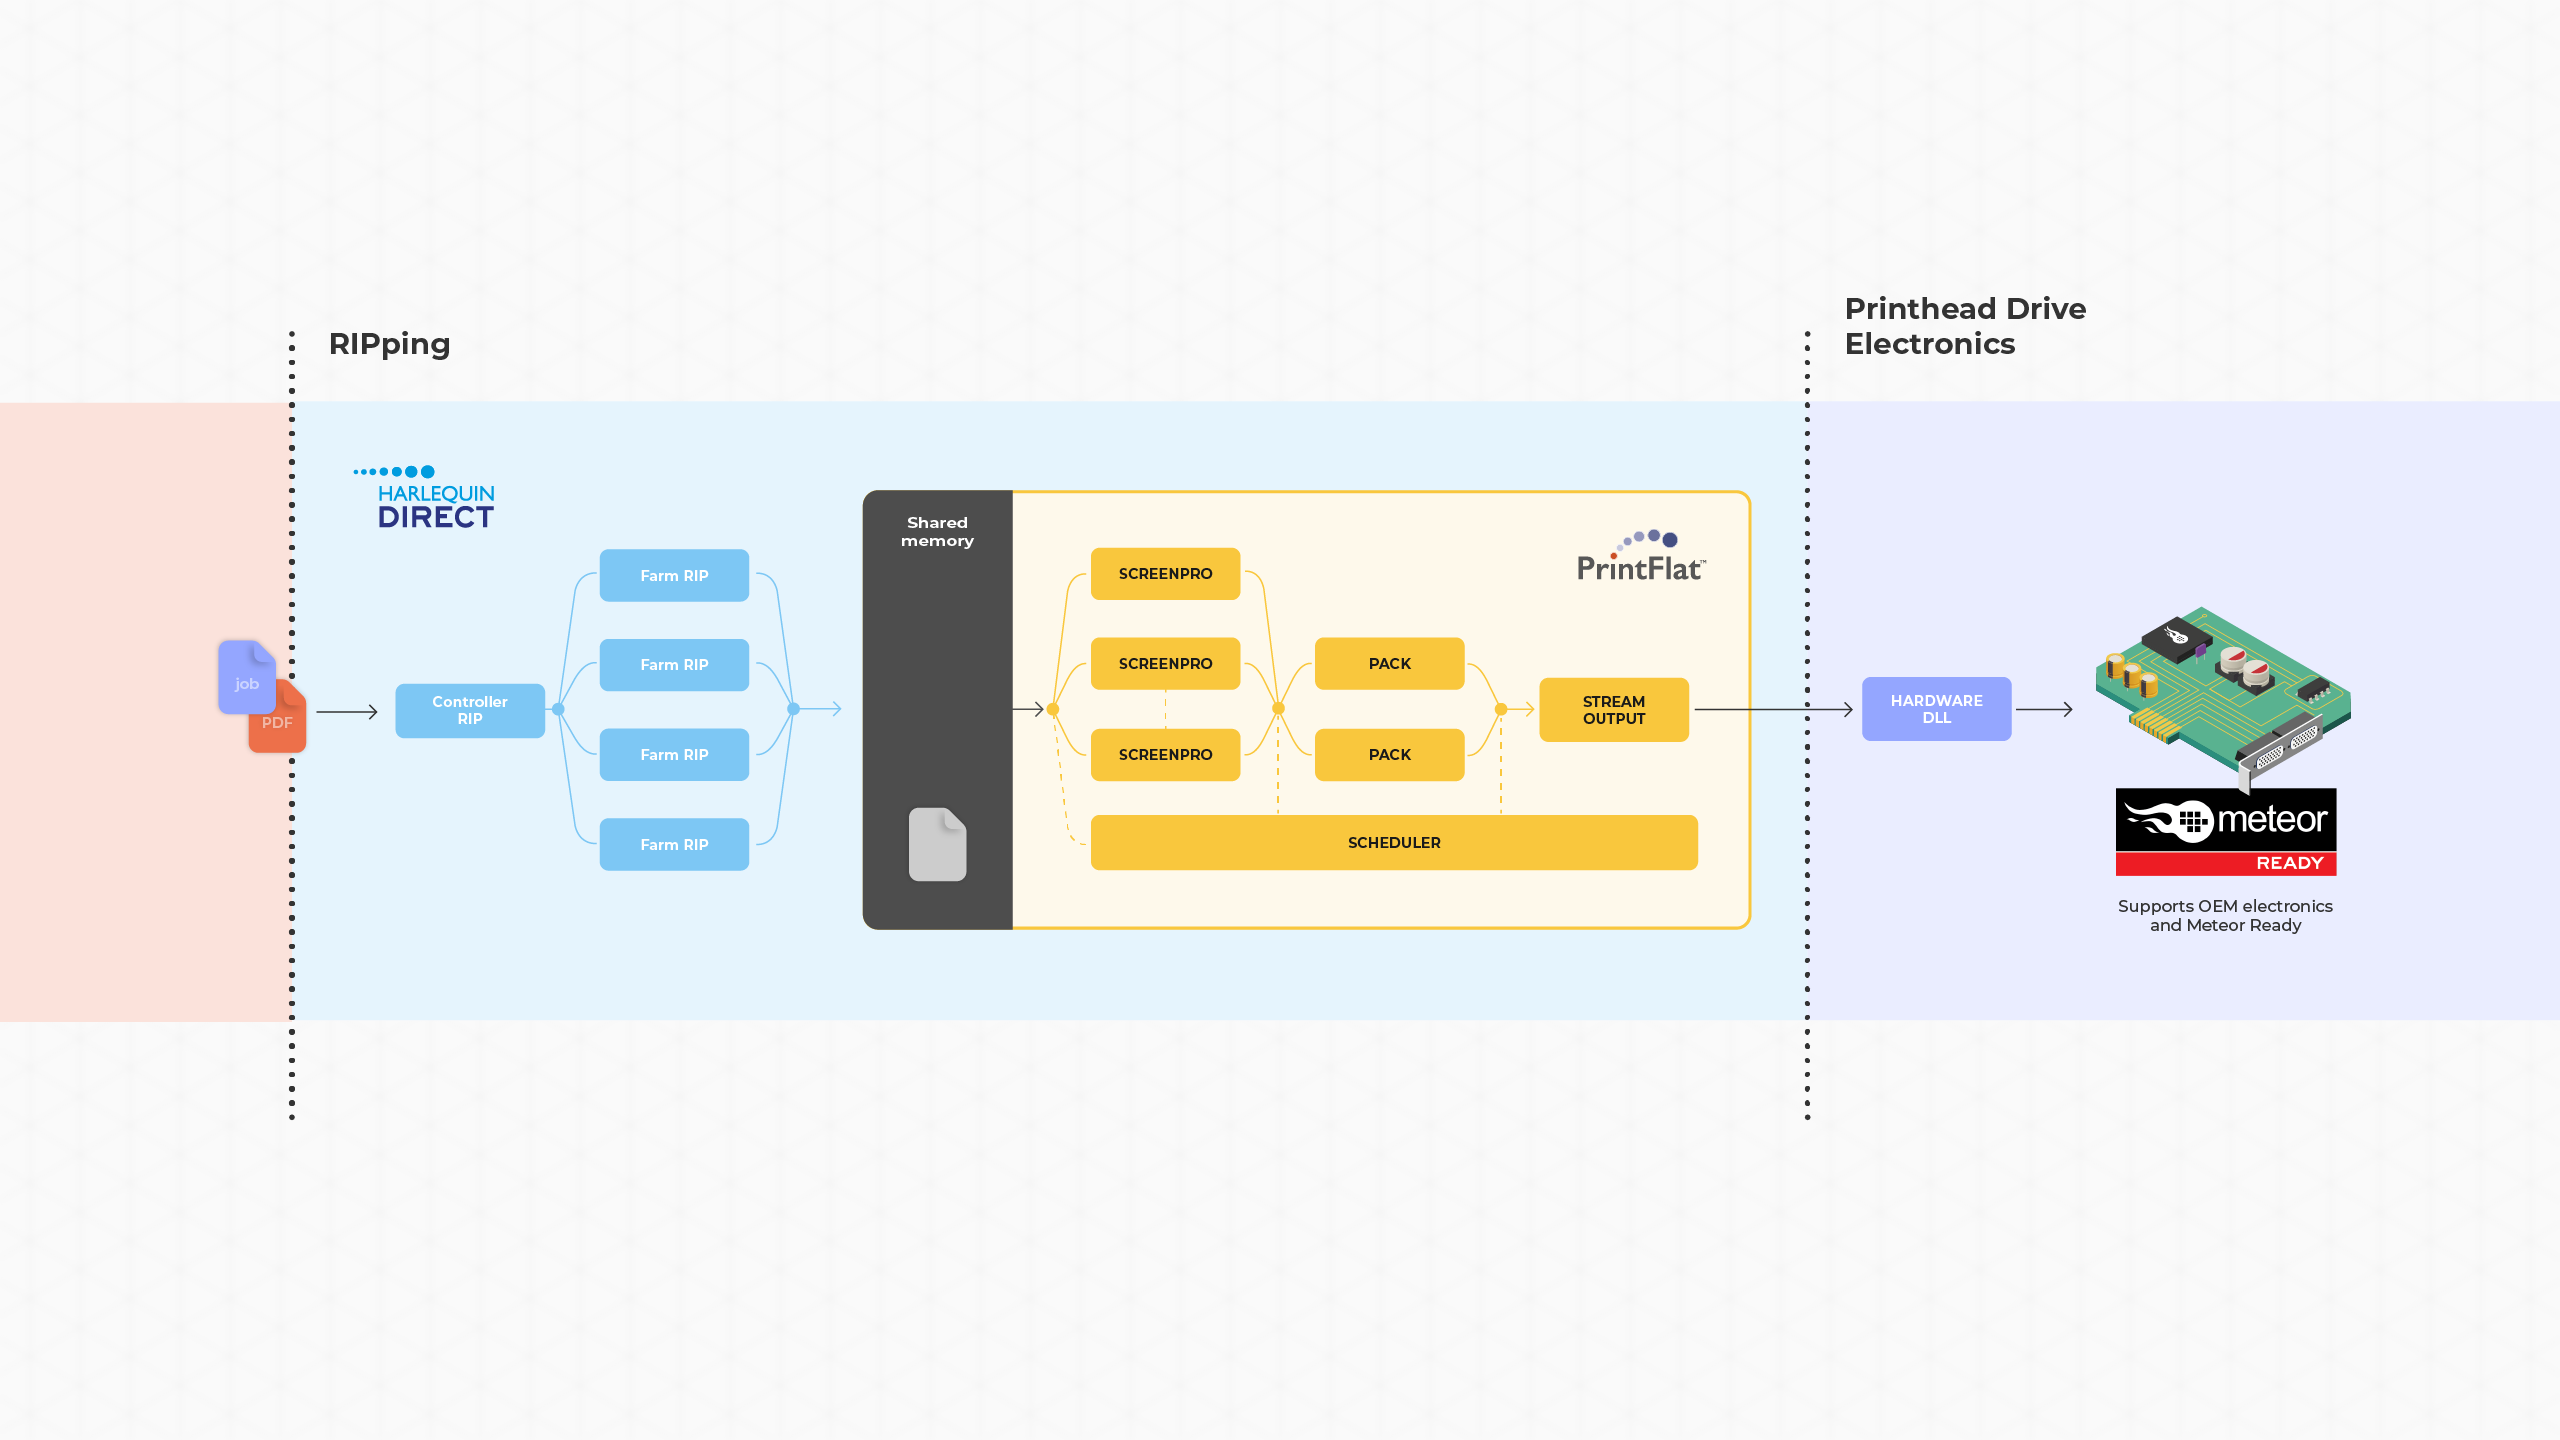Click the wide SCHEDULER bar

(1393, 842)
